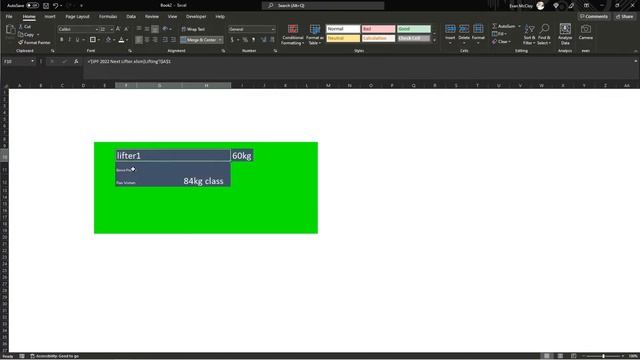Screen dimensions: 640x360
Task: Click in the Search box
Action: pos(323,6)
